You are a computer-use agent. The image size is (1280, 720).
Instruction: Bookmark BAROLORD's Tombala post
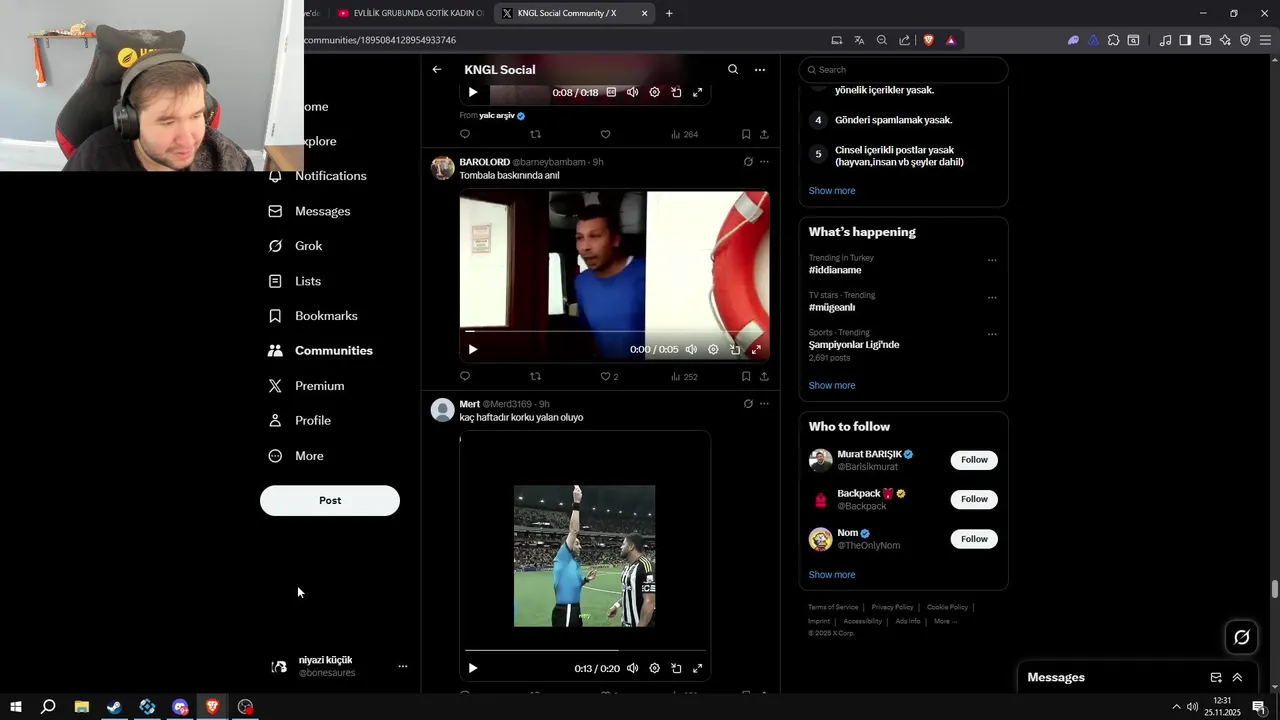point(746,376)
